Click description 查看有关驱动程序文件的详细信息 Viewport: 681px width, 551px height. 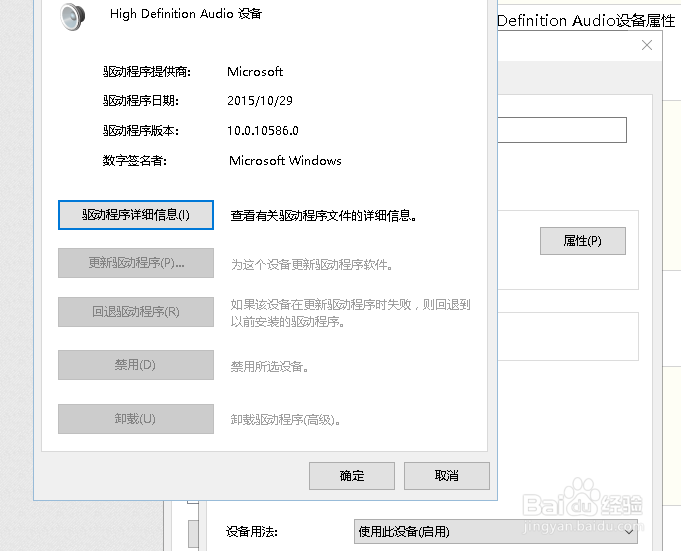click(x=324, y=216)
